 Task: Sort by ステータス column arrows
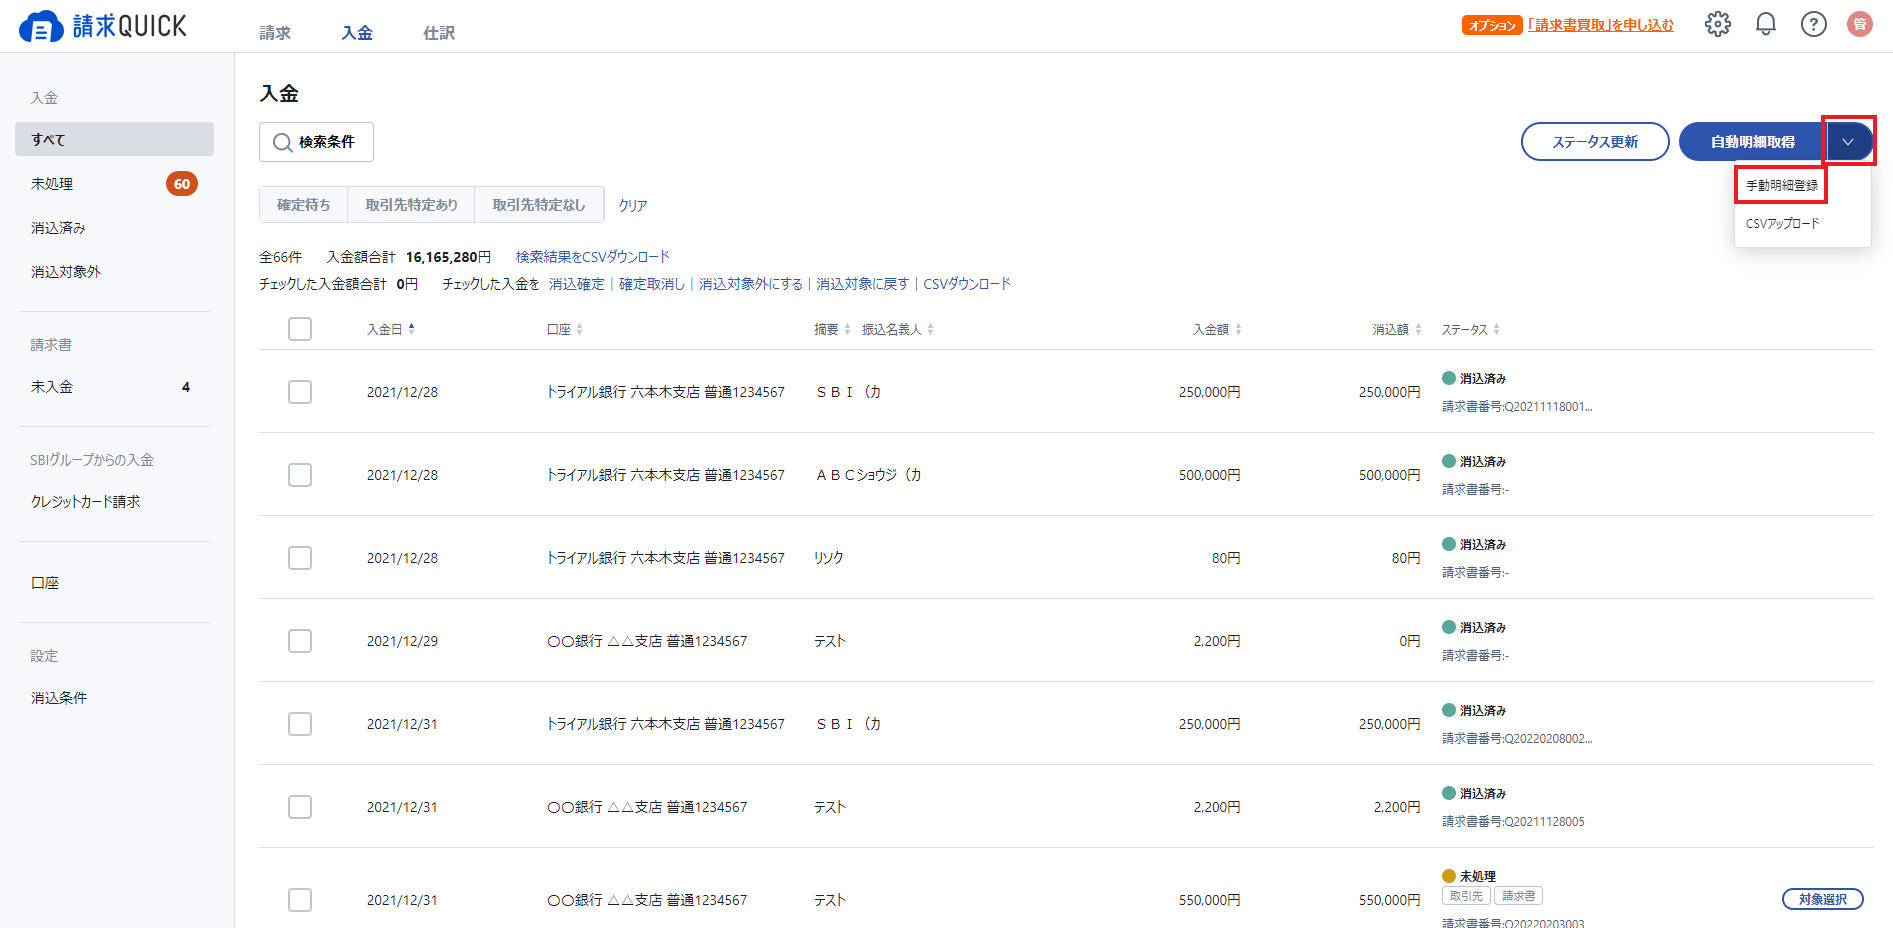[x=1496, y=329]
